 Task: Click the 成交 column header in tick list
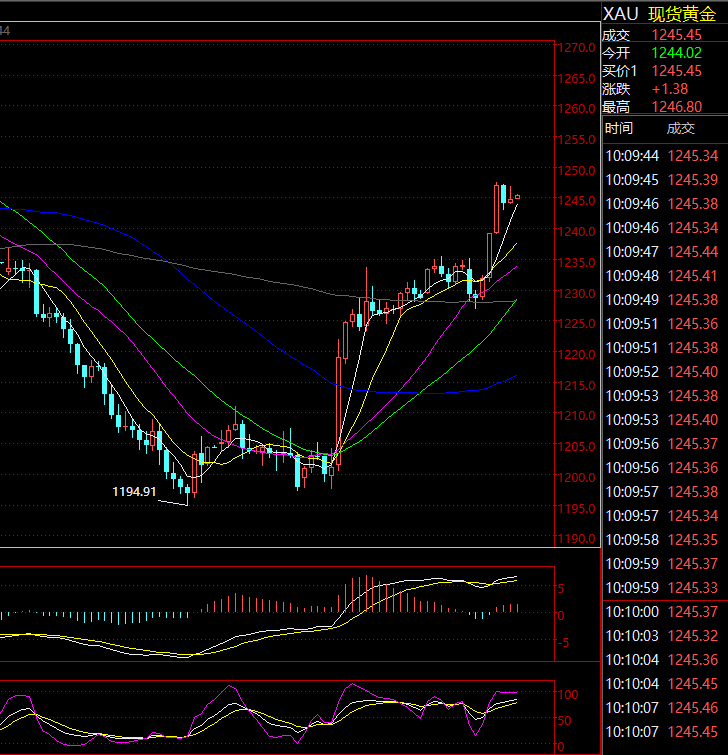click(681, 128)
